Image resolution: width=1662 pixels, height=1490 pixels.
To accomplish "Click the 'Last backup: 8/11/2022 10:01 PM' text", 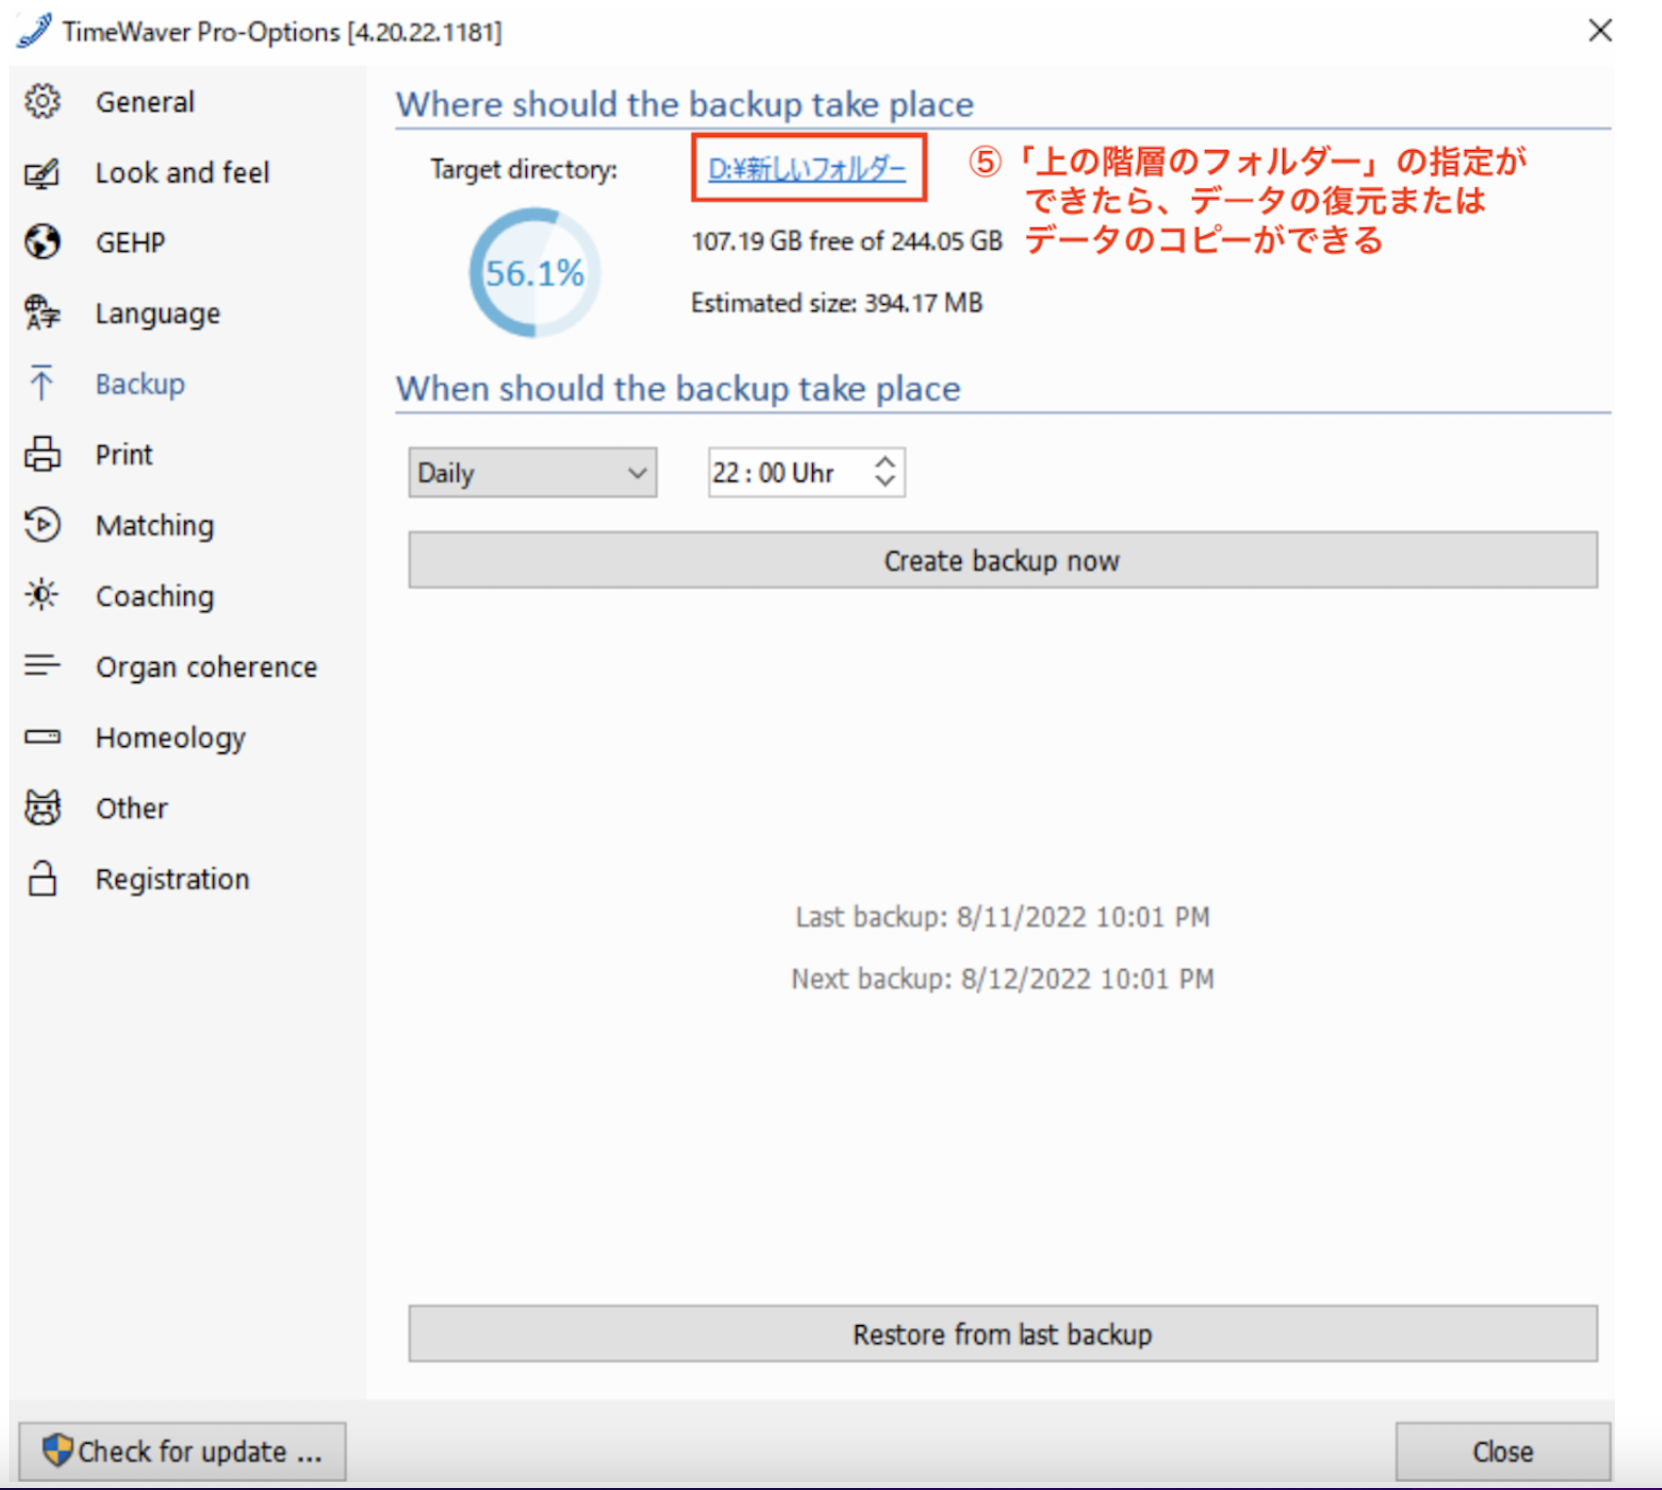I will [x=1003, y=917].
